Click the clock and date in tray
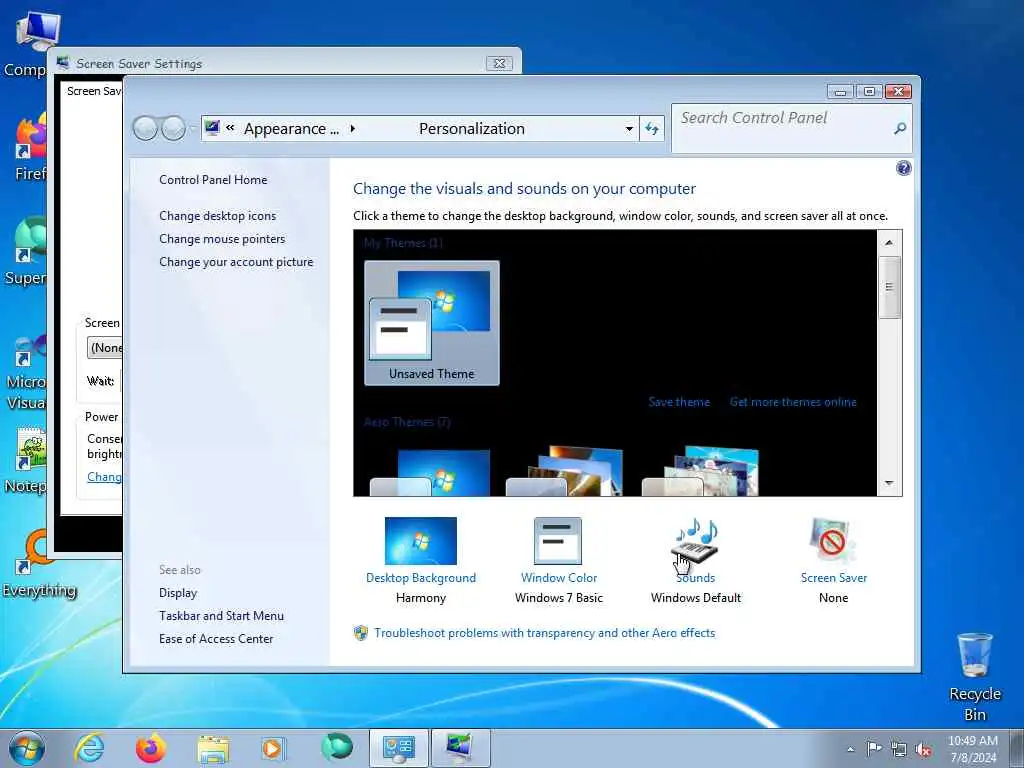Viewport: 1024px width, 768px height. point(972,749)
